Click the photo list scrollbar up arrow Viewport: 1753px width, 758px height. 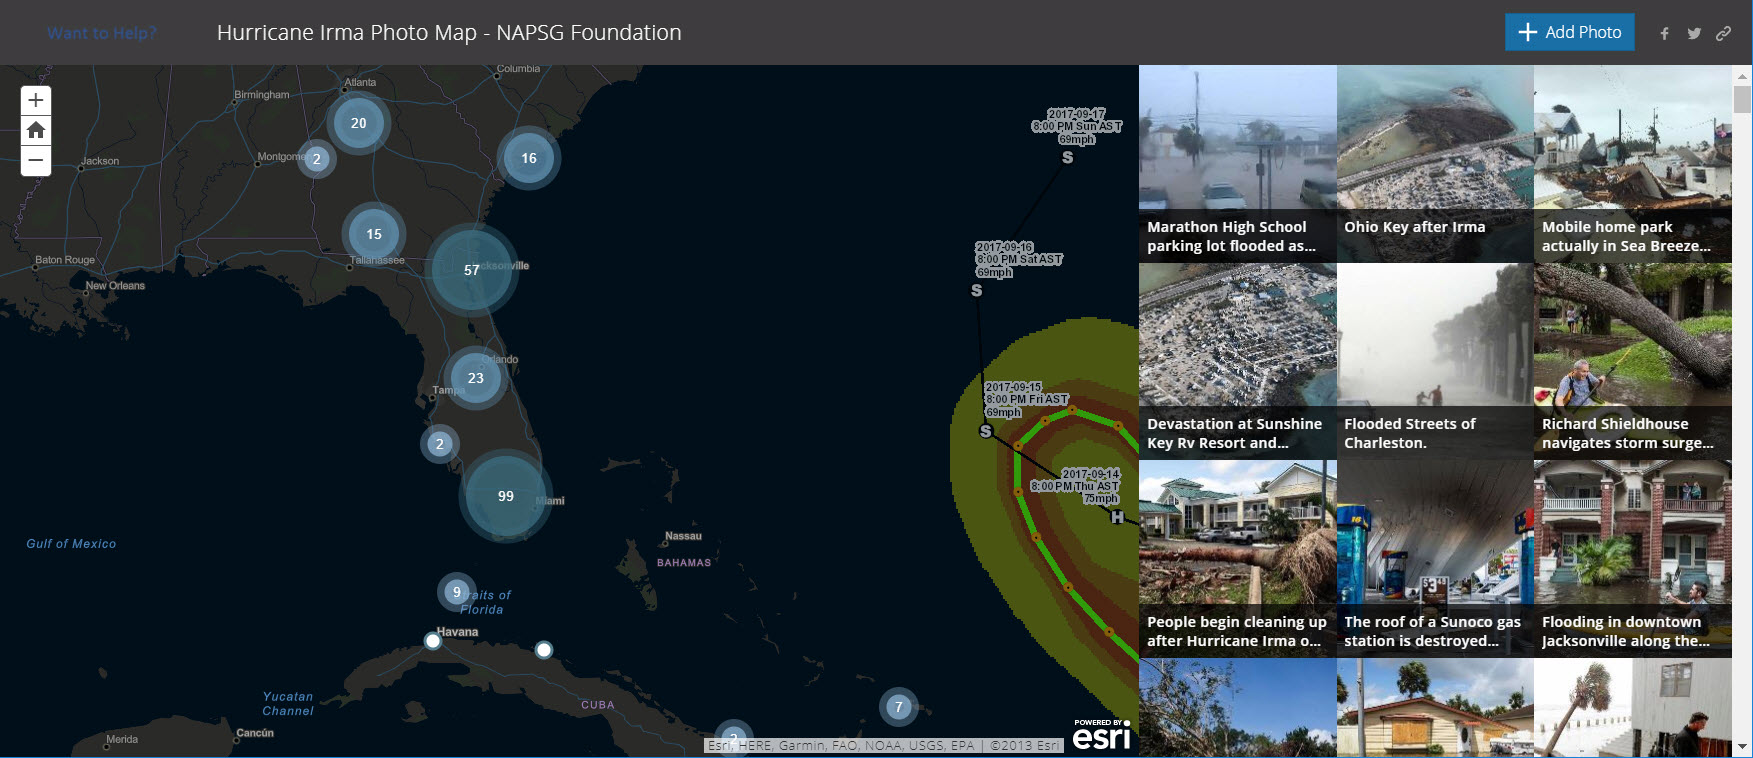1743,74
